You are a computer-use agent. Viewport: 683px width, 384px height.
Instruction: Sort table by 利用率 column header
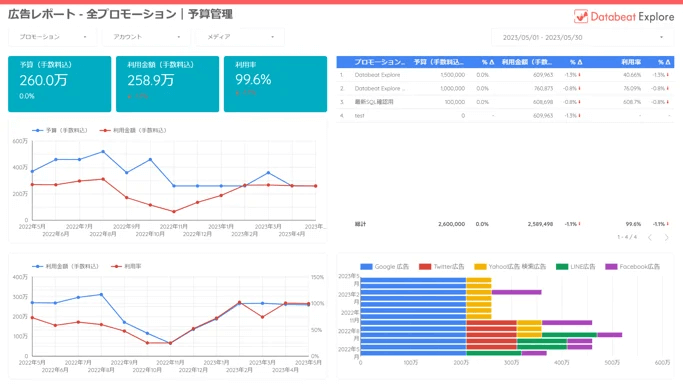(x=631, y=62)
